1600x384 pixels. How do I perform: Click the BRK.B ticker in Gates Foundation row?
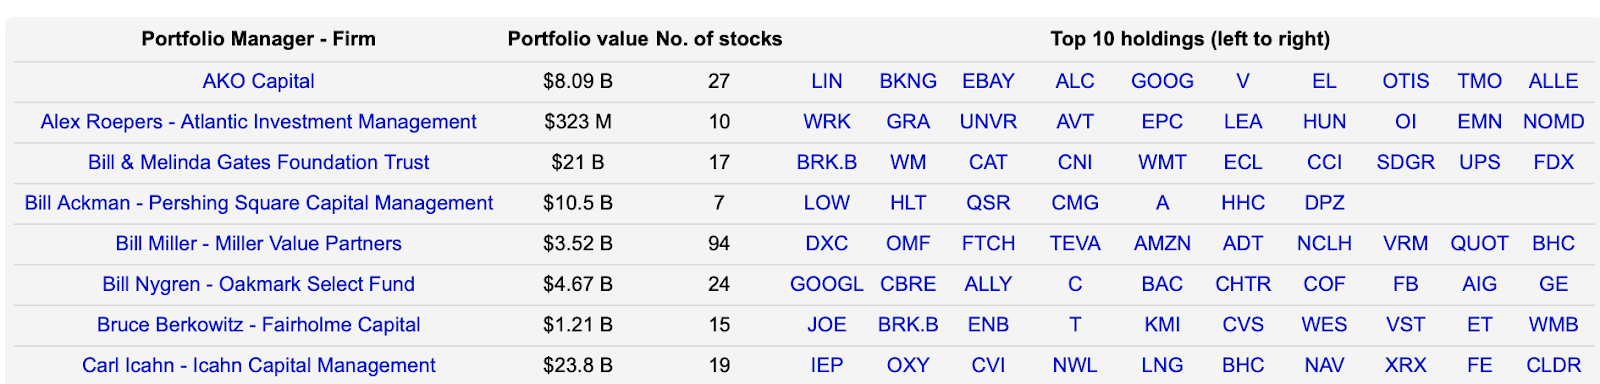(826, 162)
